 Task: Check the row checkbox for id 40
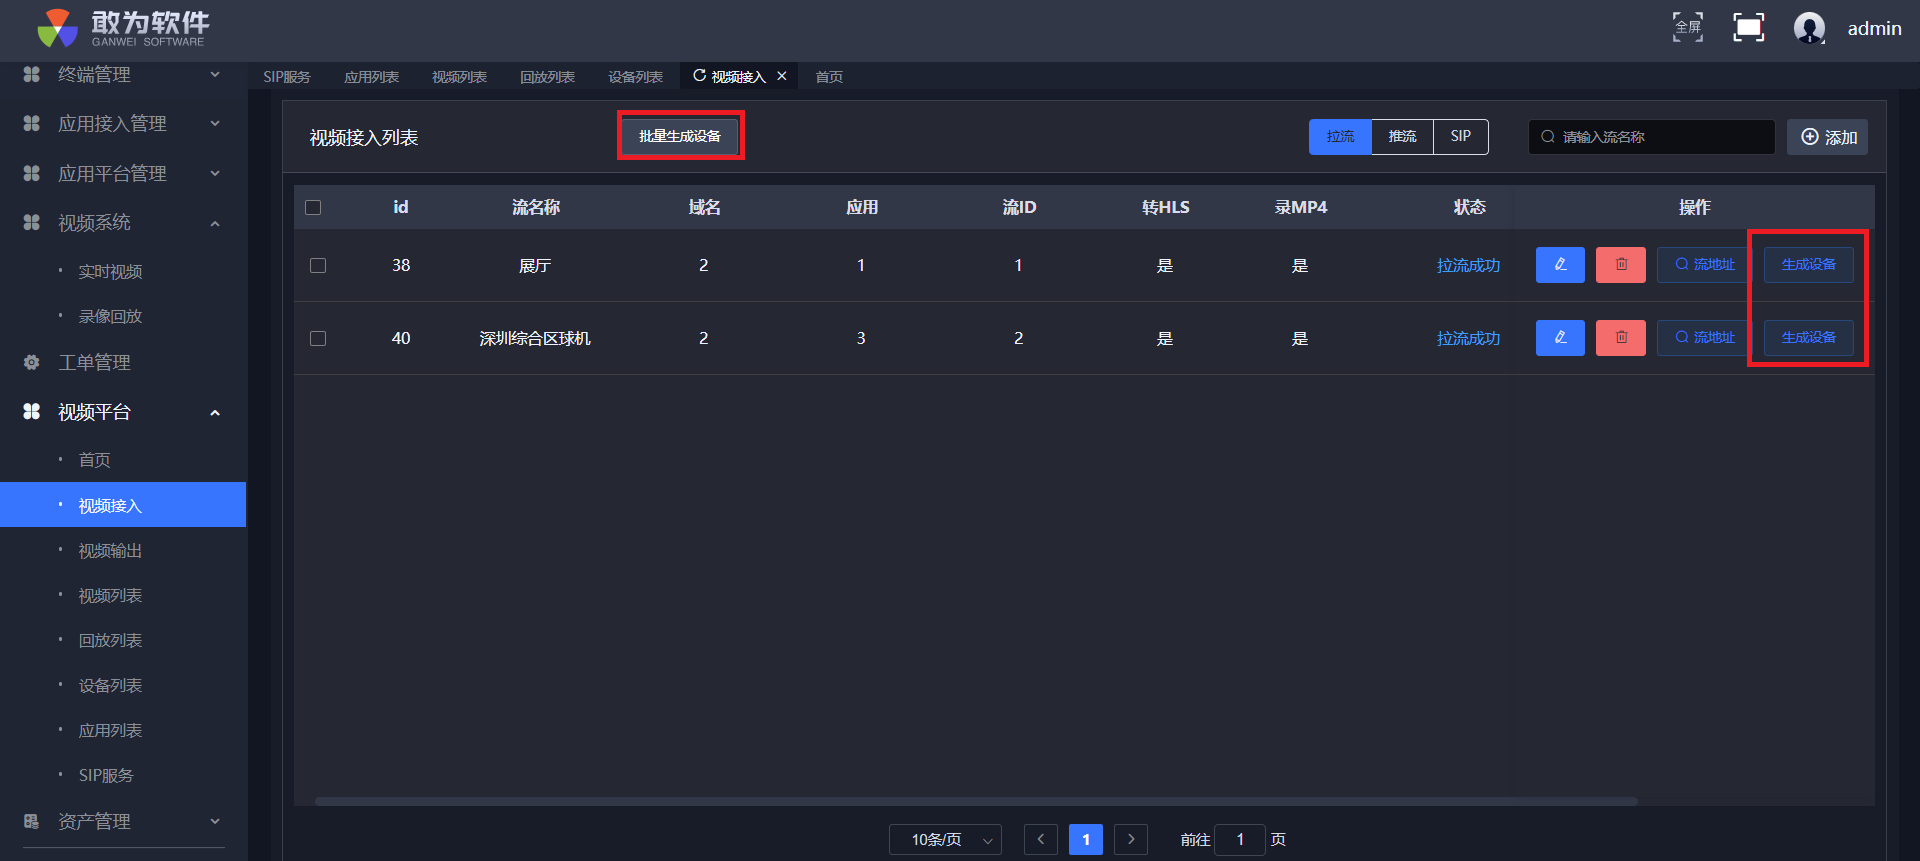pos(318,338)
